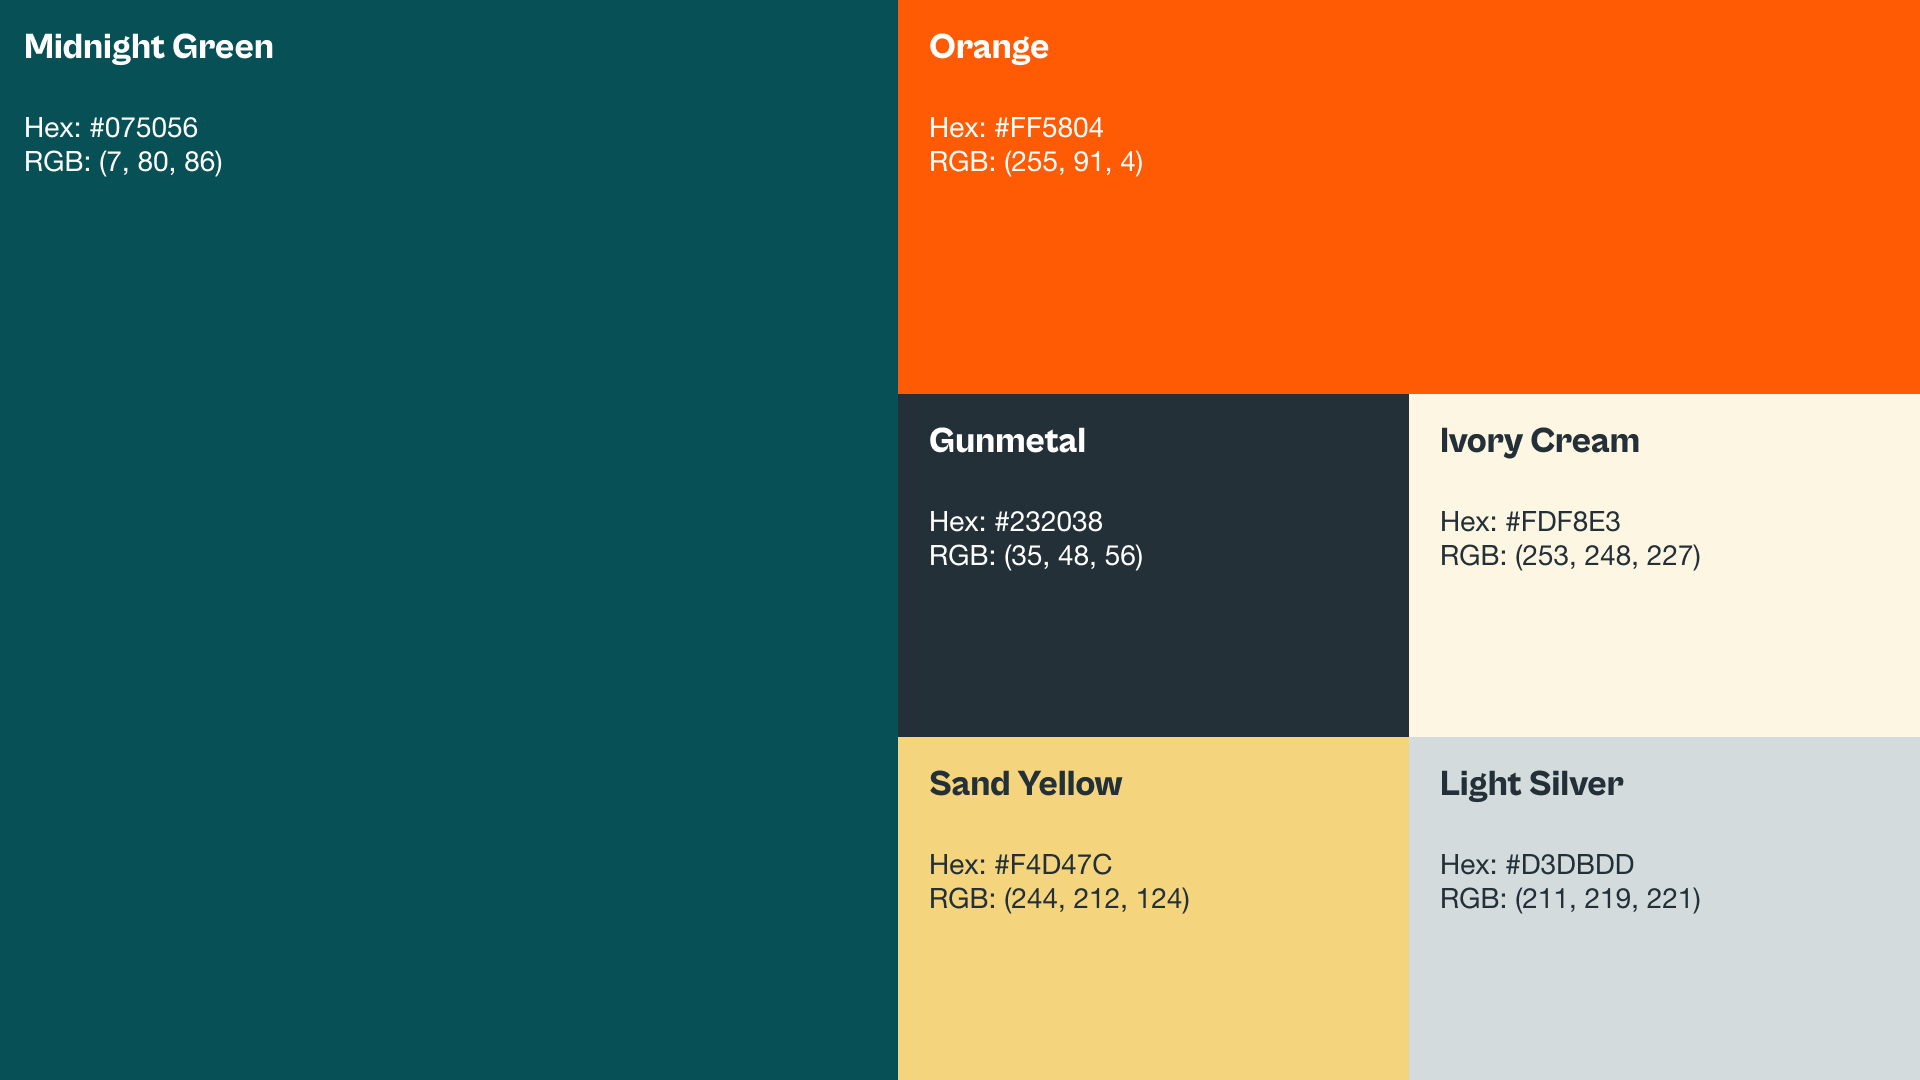Click the Sand Yellow heading text
The width and height of the screenshot is (1920, 1080).
1025,784
